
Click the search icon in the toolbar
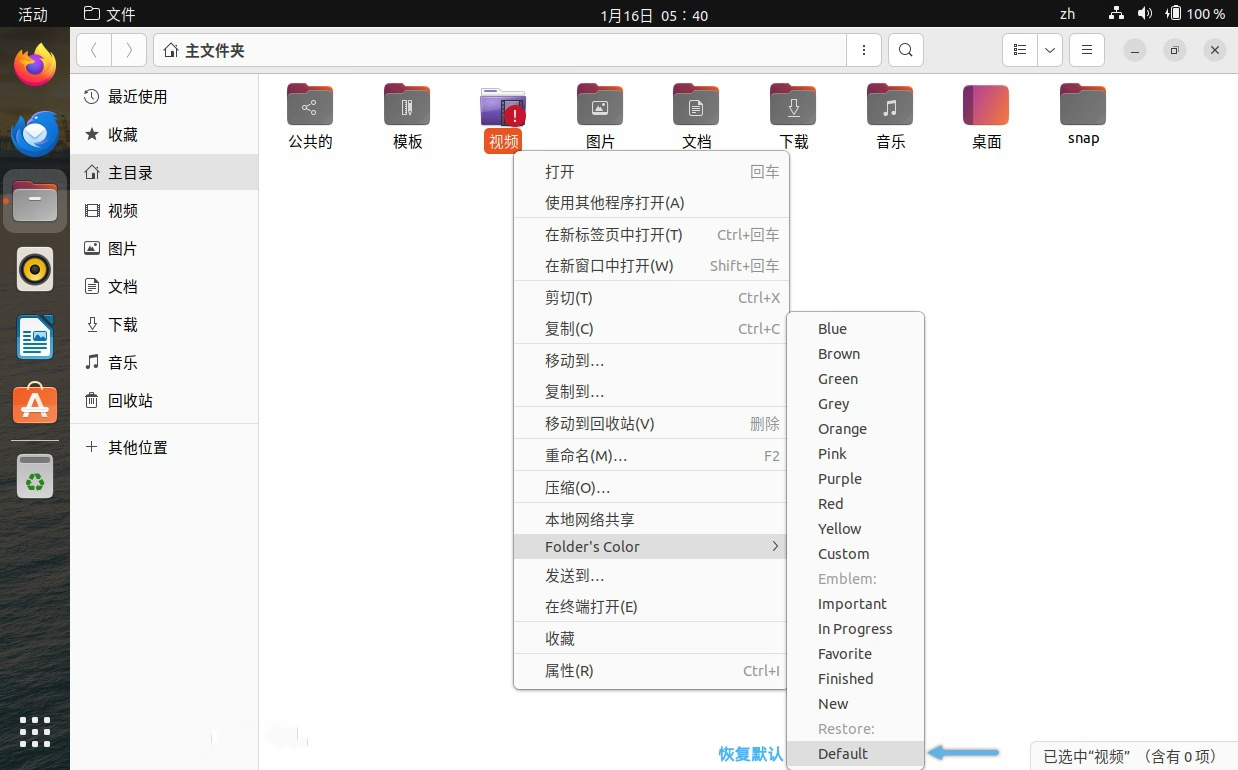(x=905, y=49)
